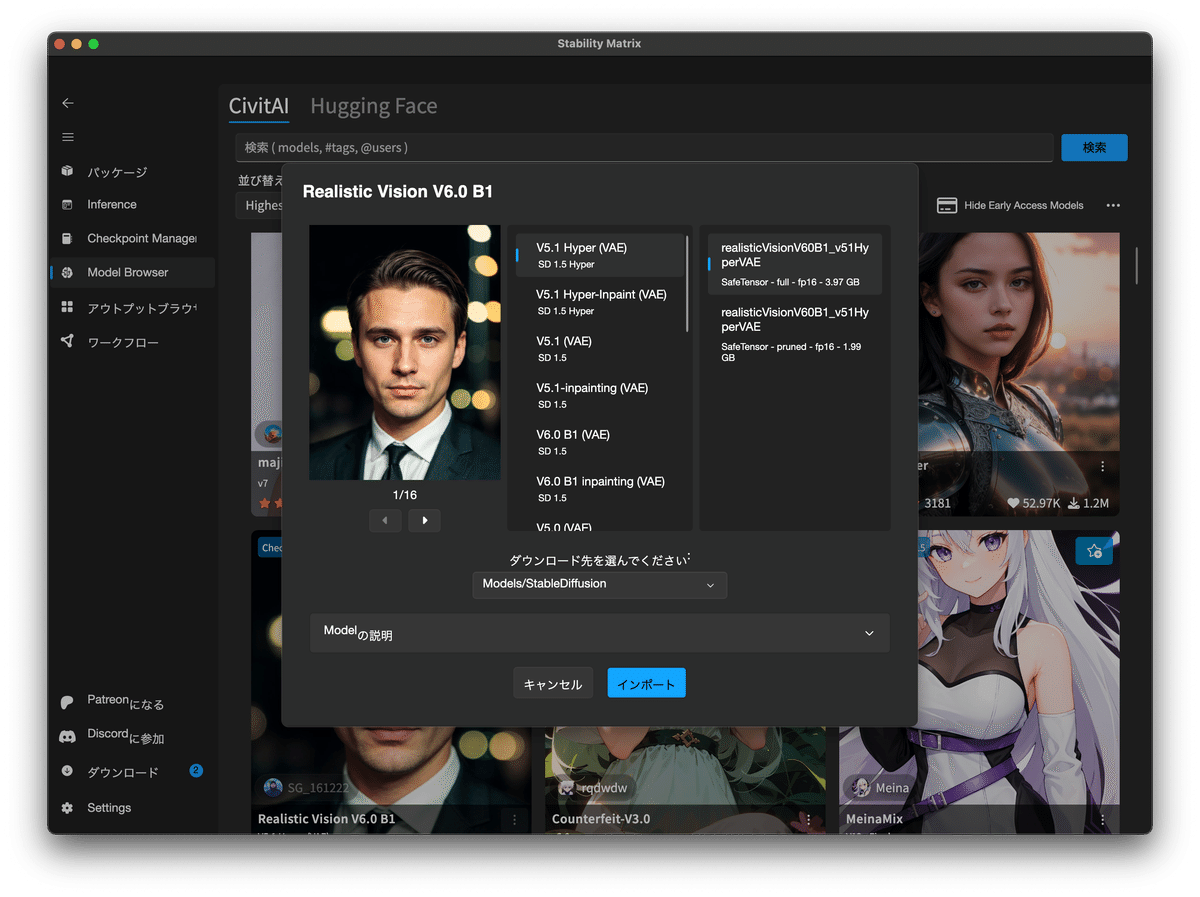
Task: Open the three-dot menu on Counterfeit-V3.0 card
Action: [808, 819]
